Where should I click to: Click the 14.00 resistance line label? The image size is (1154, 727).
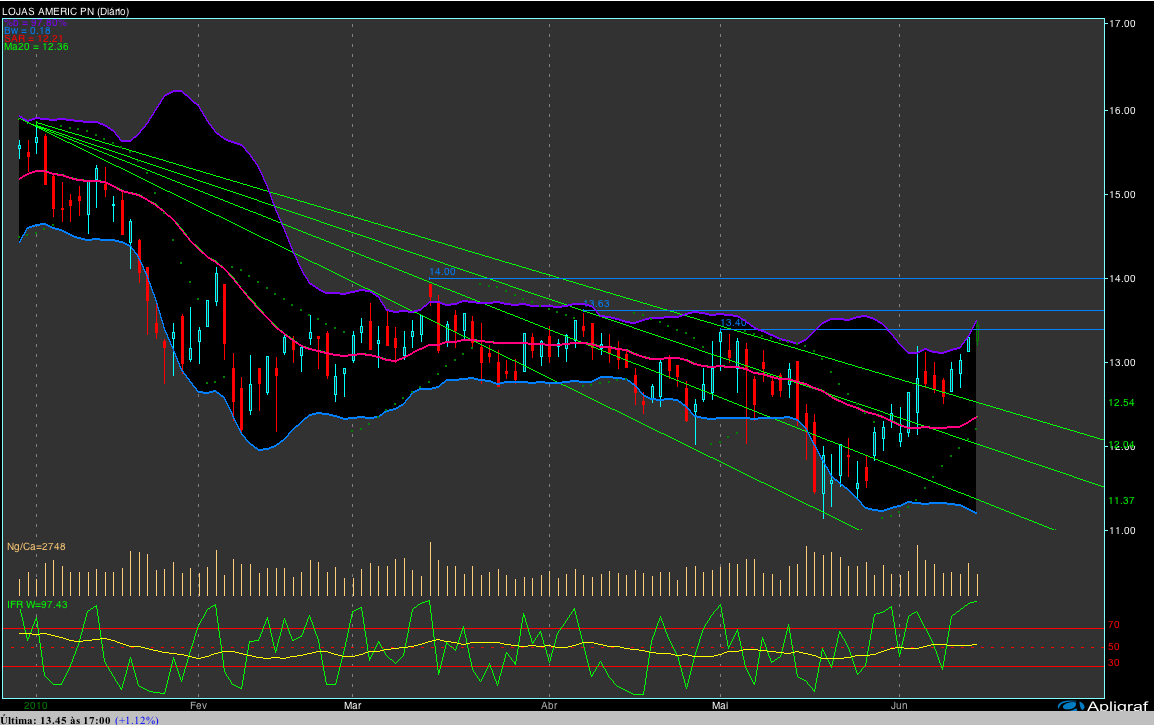pyautogui.click(x=442, y=272)
